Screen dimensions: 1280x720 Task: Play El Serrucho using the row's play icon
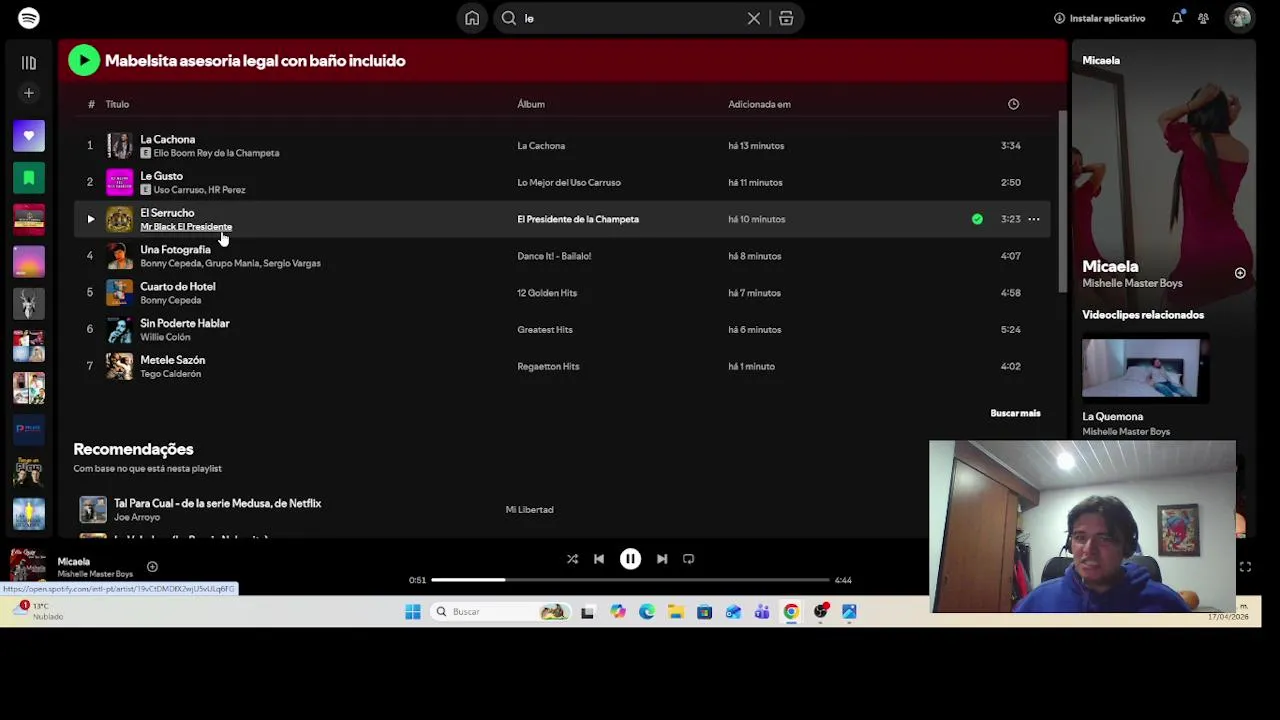pyautogui.click(x=90, y=219)
